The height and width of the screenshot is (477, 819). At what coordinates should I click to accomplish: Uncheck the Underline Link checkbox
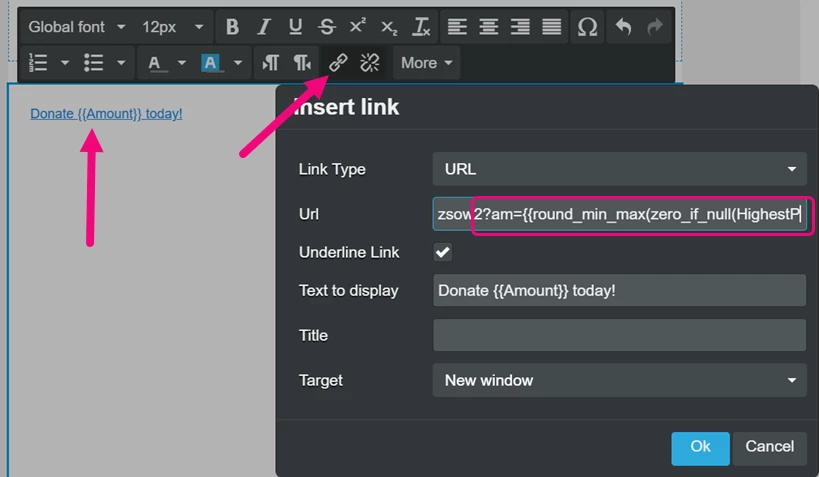pyautogui.click(x=443, y=252)
